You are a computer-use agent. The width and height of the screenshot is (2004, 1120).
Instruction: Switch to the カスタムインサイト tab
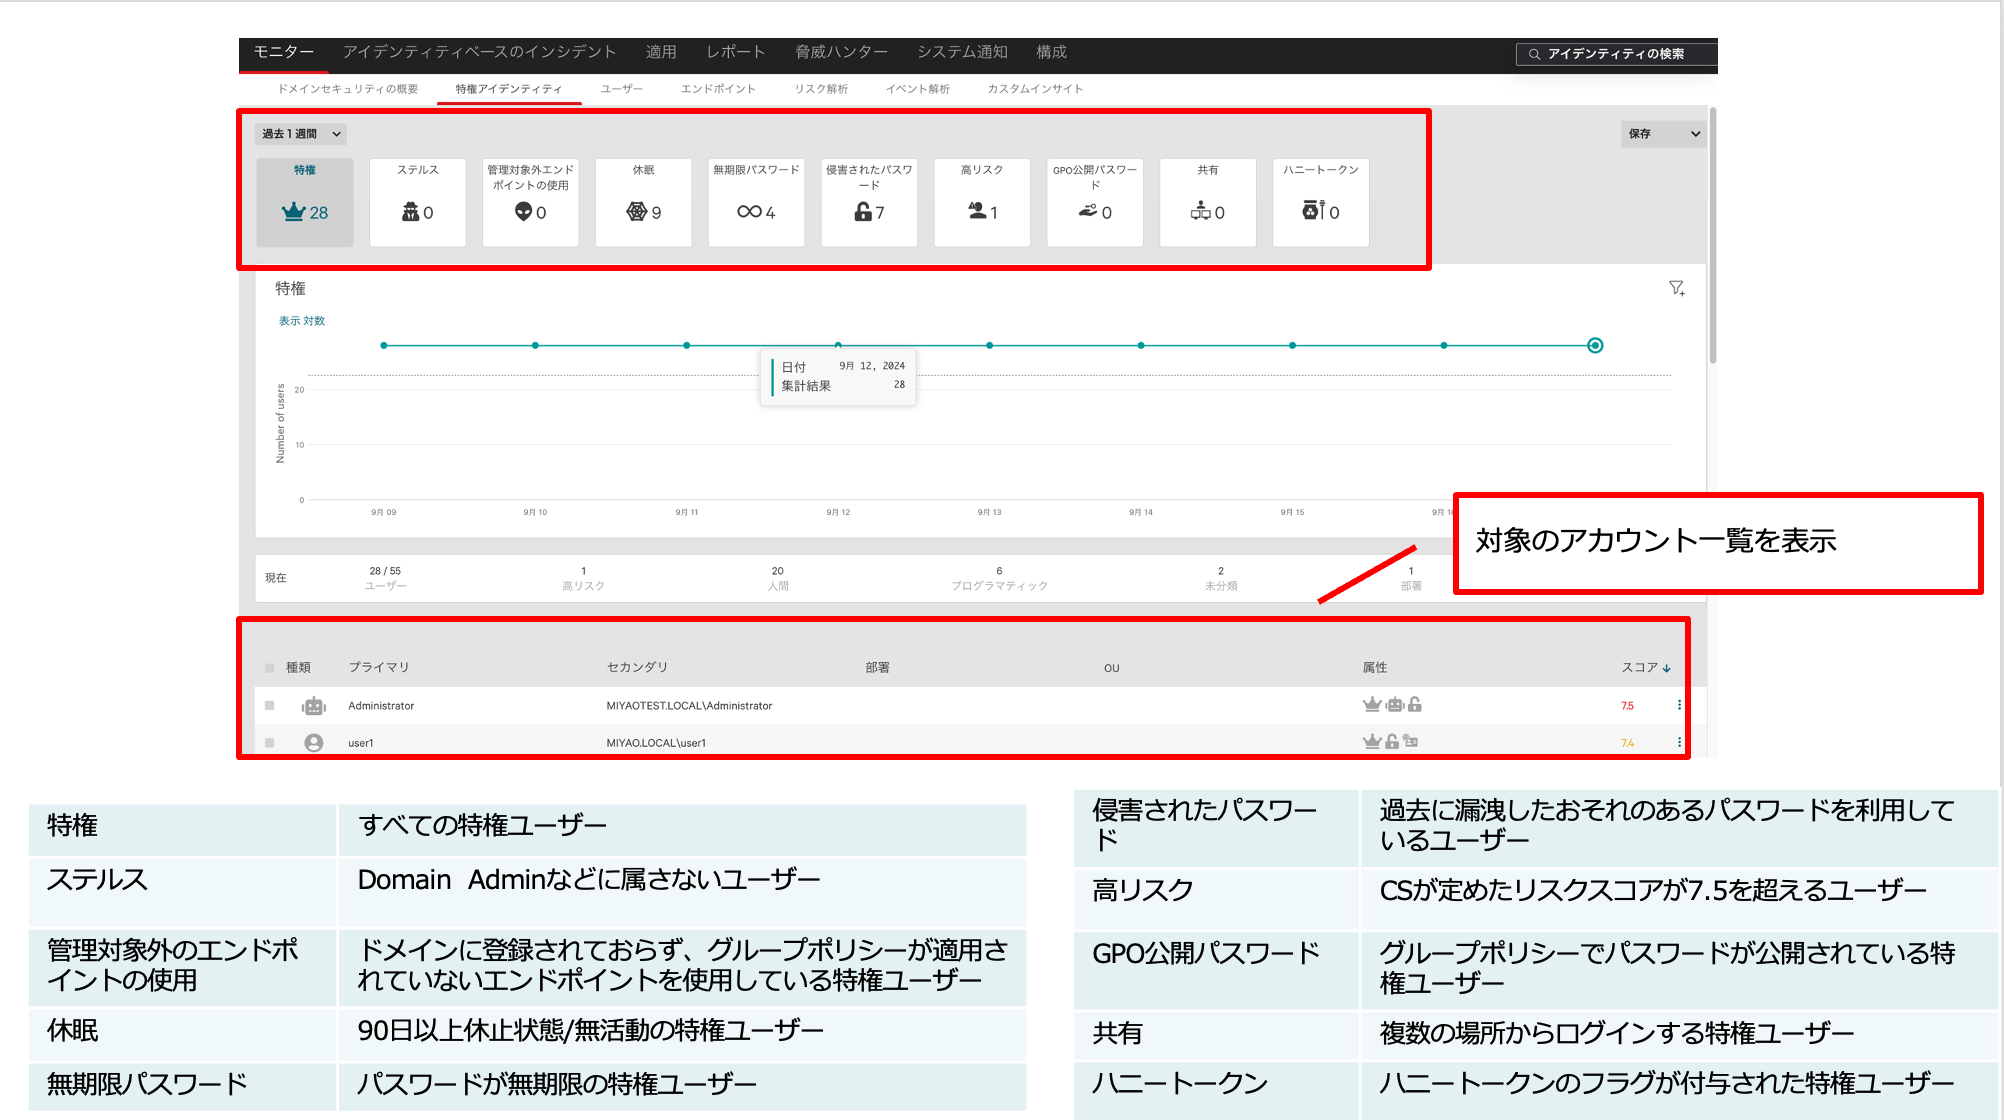pos(1035,89)
